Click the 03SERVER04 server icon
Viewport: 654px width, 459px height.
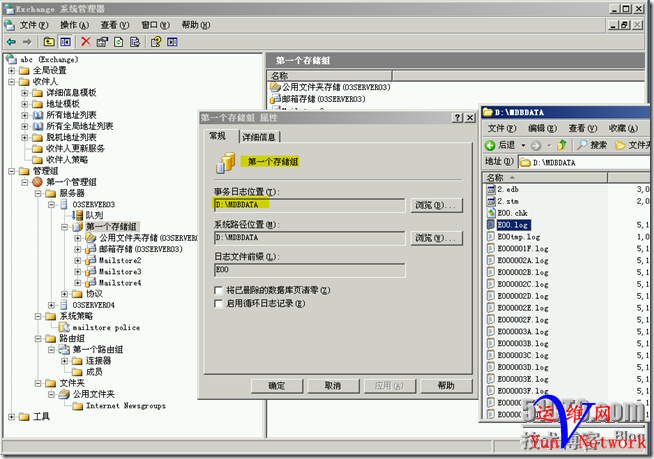[64, 305]
